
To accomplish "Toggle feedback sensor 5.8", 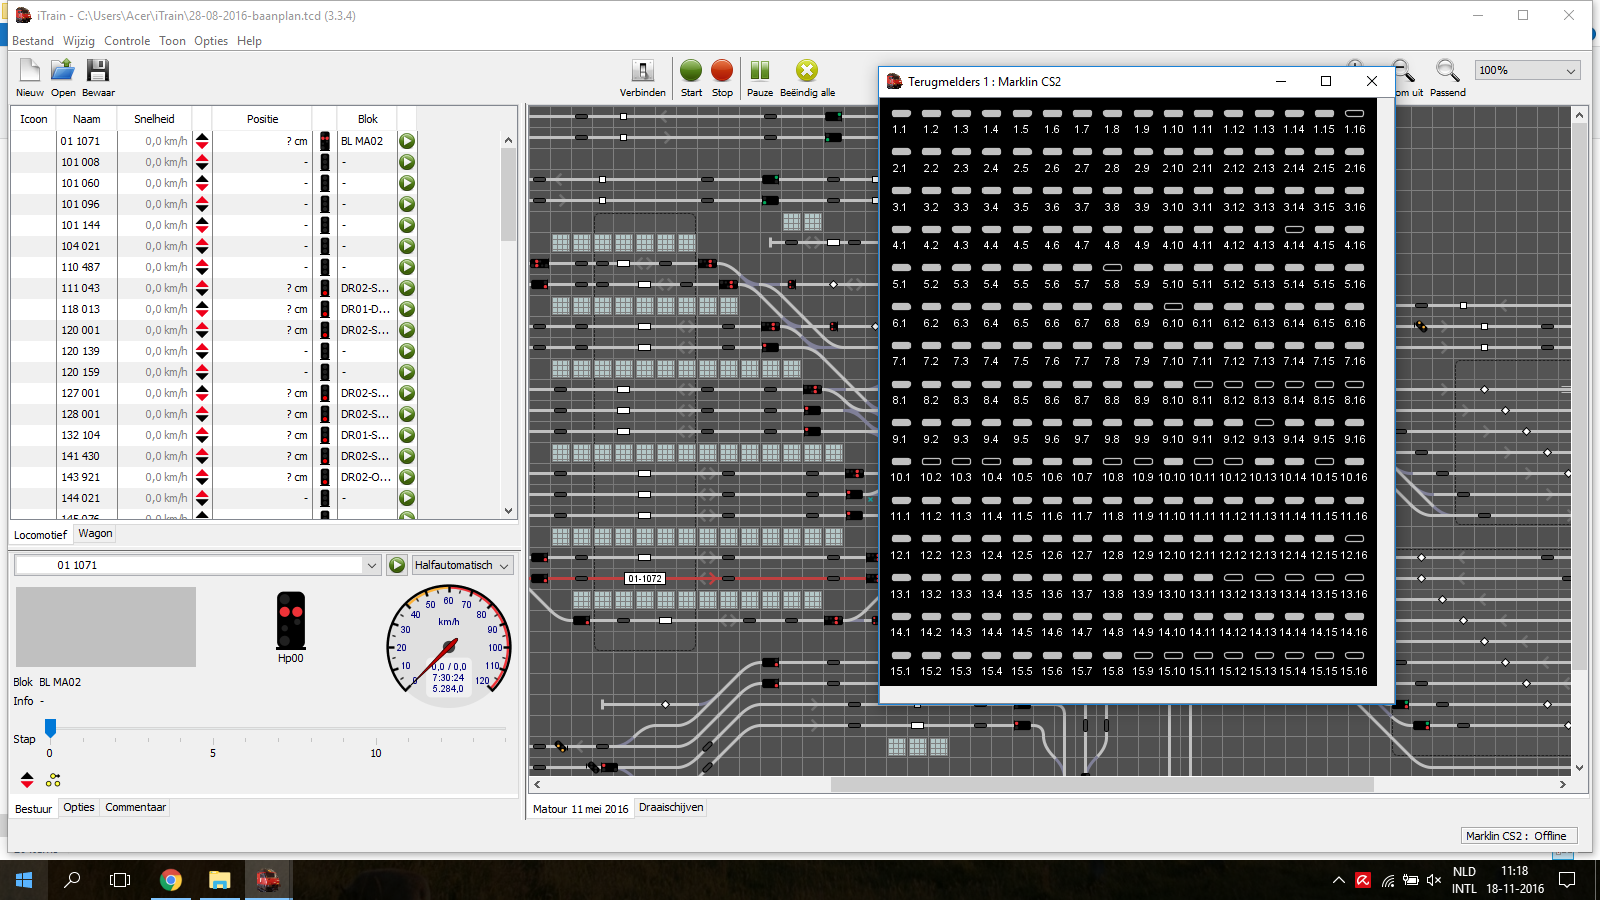I will [x=1112, y=268].
